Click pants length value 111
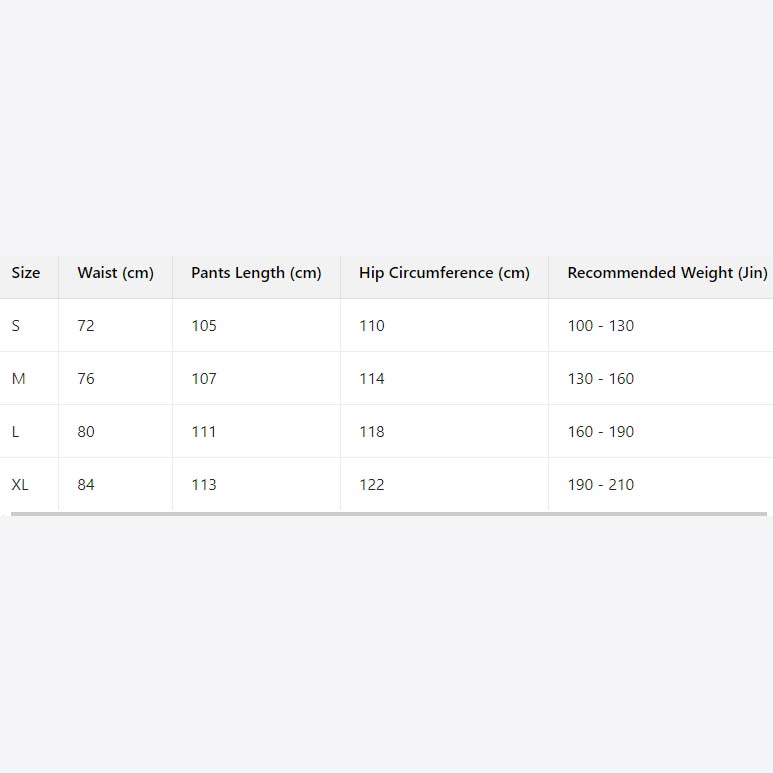The image size is (773, 773). click(x=204, y=432)
